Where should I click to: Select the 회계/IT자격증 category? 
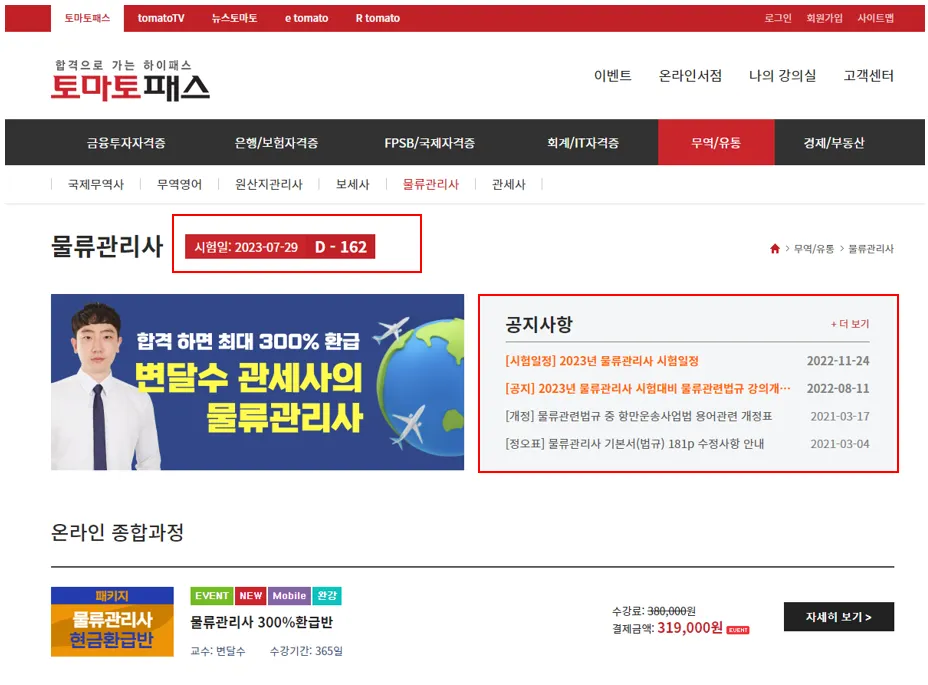click(583, 143)
